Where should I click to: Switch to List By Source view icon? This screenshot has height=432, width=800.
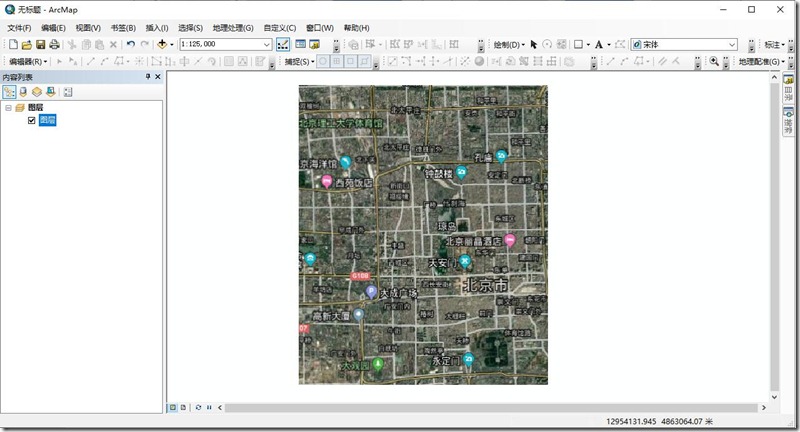[23, 92]
